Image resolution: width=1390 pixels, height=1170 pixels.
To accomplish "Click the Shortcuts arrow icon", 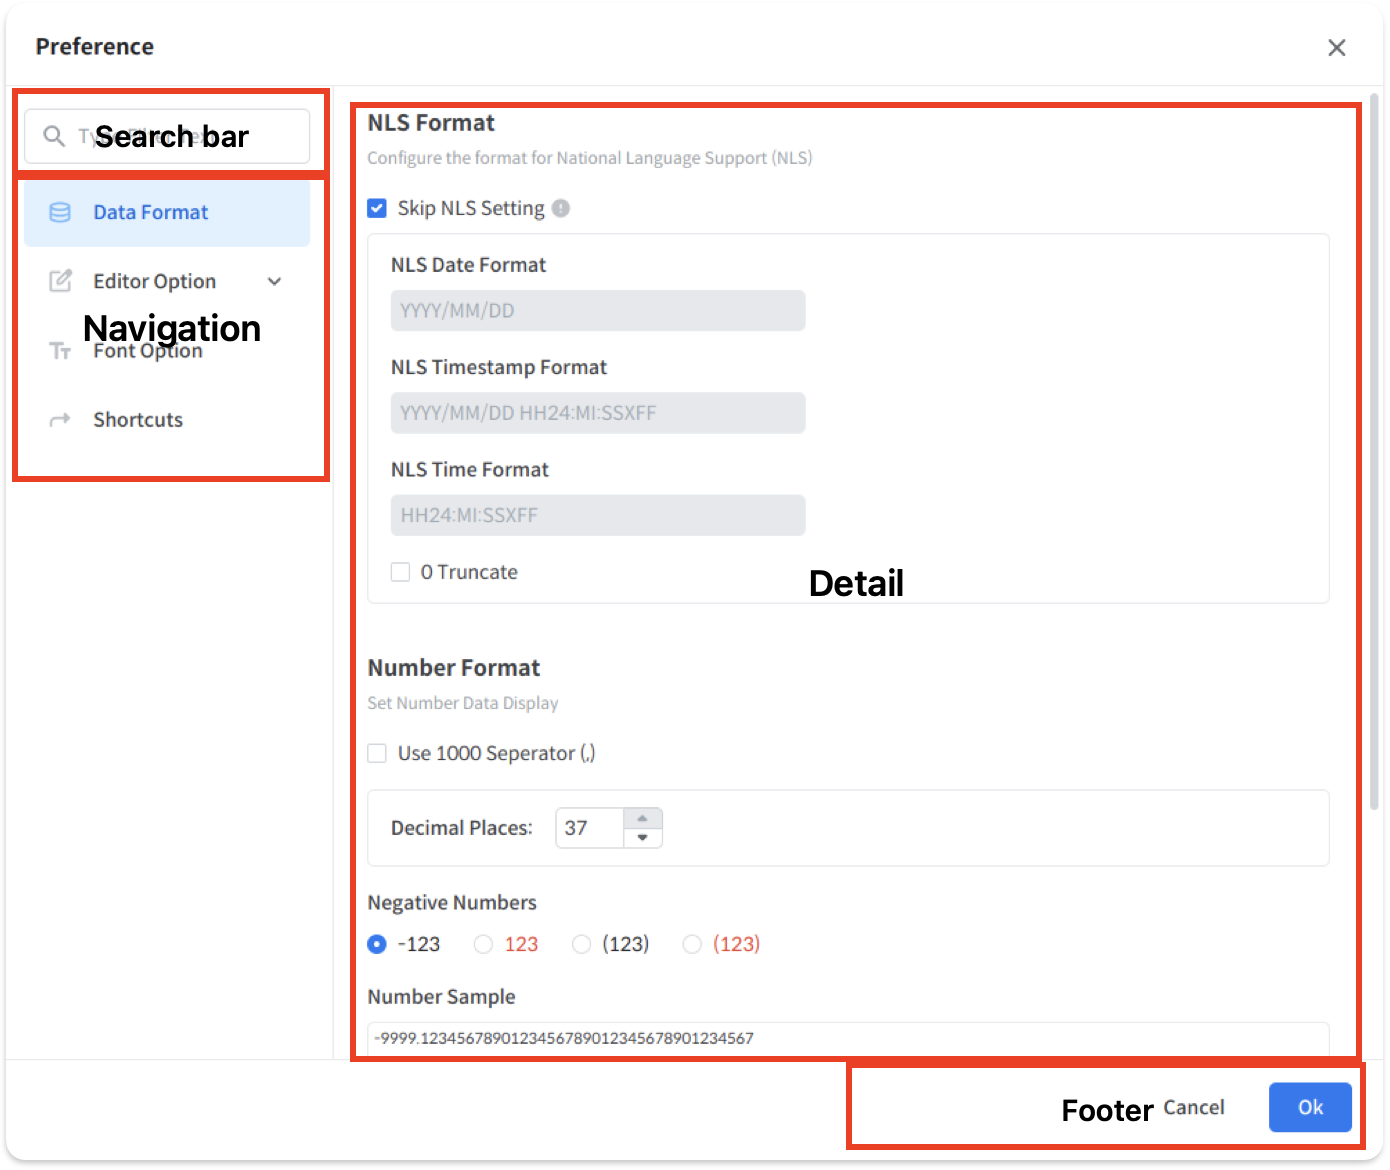I will (60, 420).
